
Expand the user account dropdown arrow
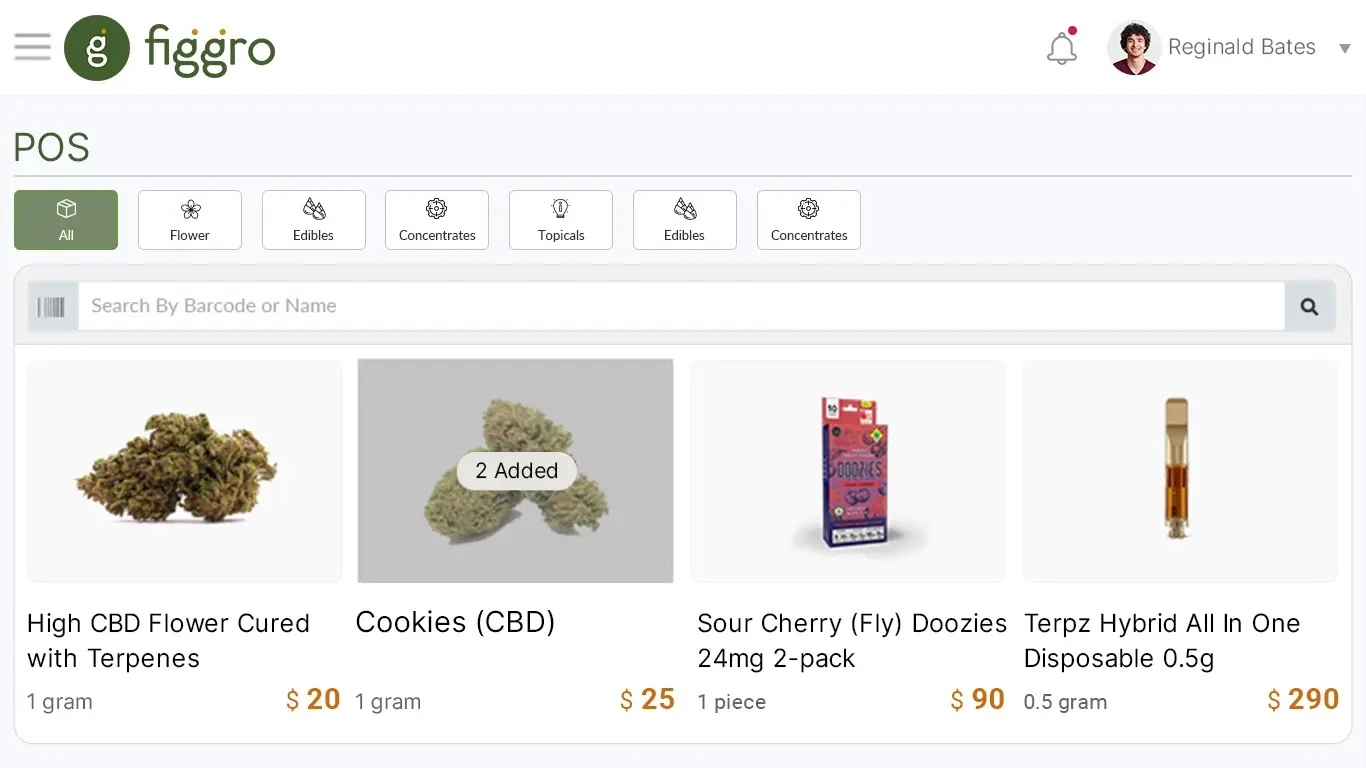point(1345,48)
